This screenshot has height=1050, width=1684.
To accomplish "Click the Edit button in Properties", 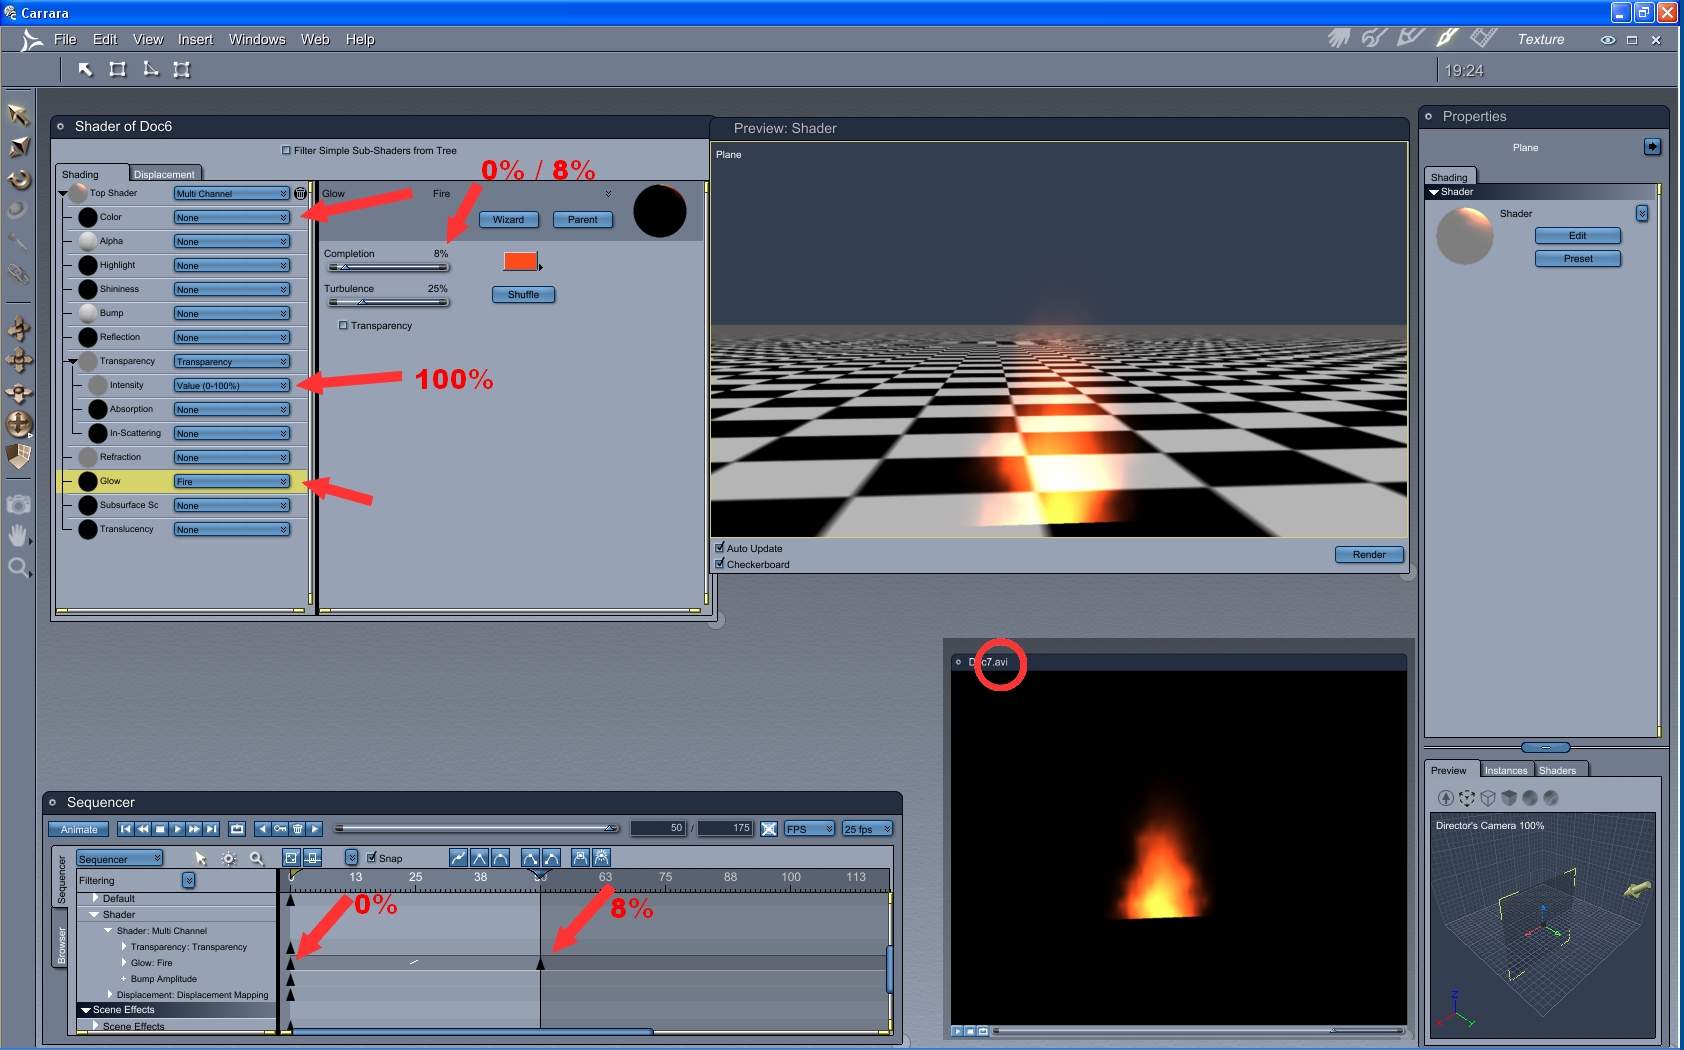I will coord(1578,236).
